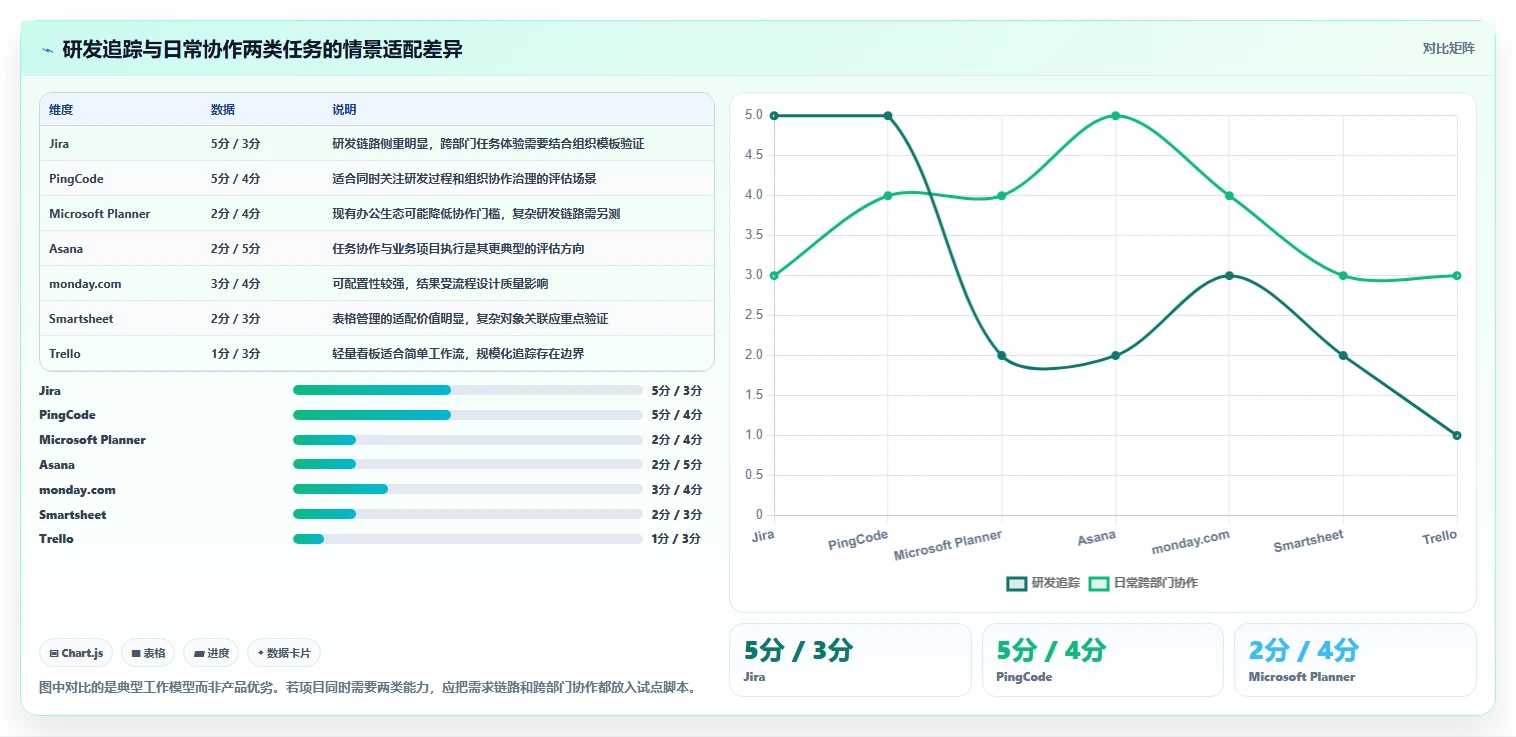
Task: Click the 维度 column header
Action: [x=61, y=110]
